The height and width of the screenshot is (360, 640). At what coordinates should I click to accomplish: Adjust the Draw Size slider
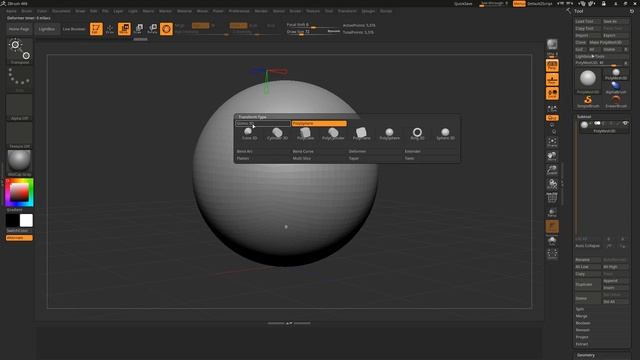313,32
